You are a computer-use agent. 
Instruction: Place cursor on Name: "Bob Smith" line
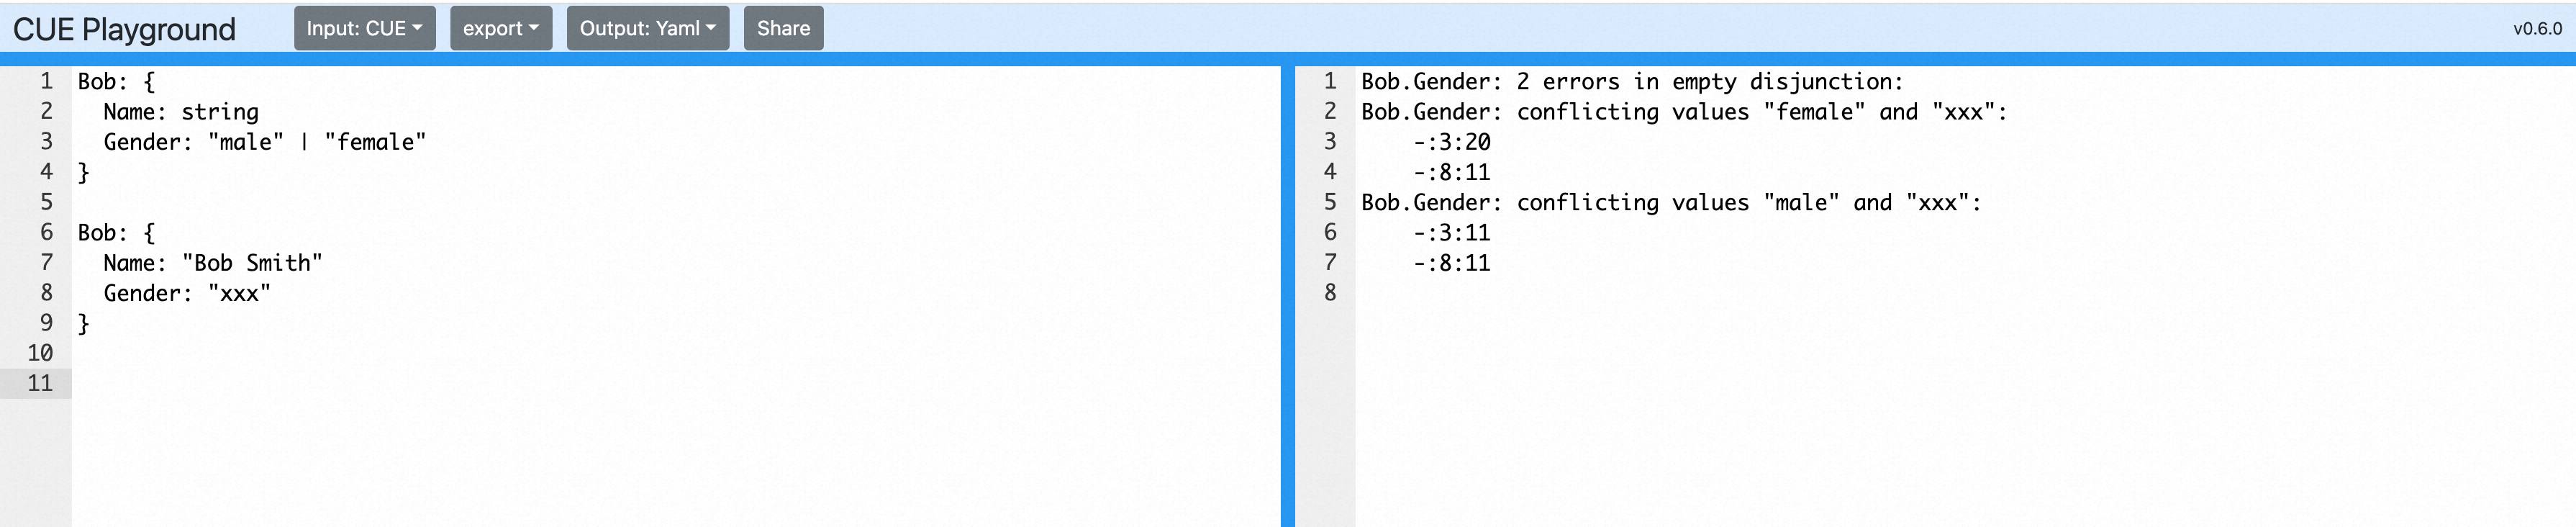(212, 263)
